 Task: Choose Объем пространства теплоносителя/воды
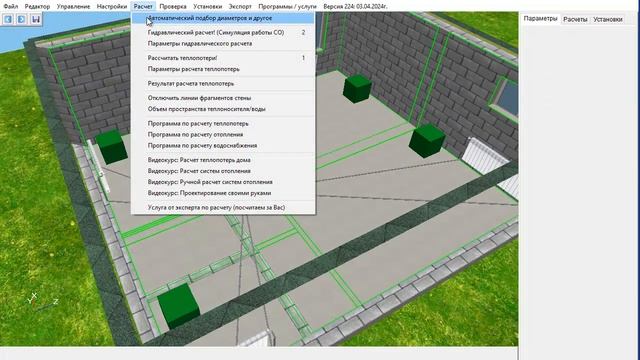point(223,109)
